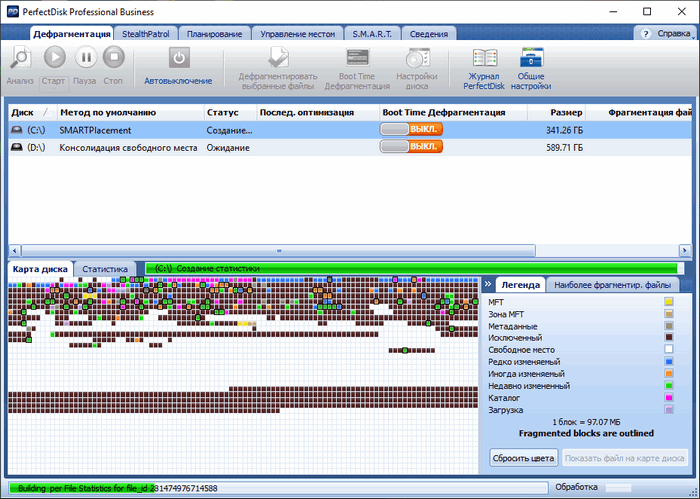
Task: Click the Недавно измененный green swatch
Action: 669,386
